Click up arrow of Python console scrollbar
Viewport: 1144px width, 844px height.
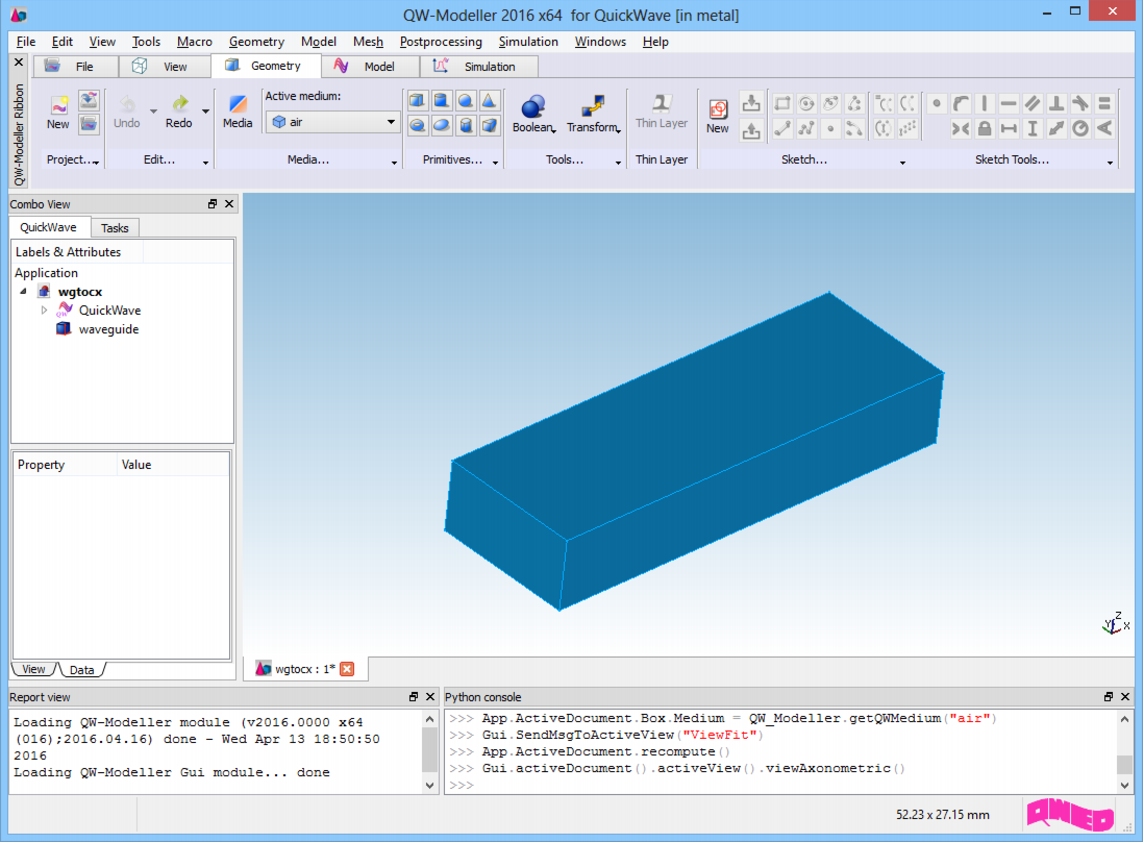click(1124, 719)
